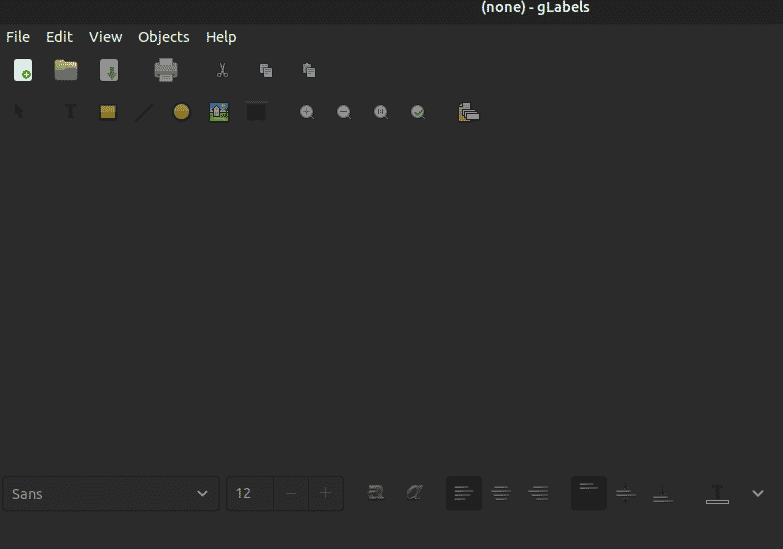783x549 pixels.
Task: Toggle bold text style
Action: [376, 493]
